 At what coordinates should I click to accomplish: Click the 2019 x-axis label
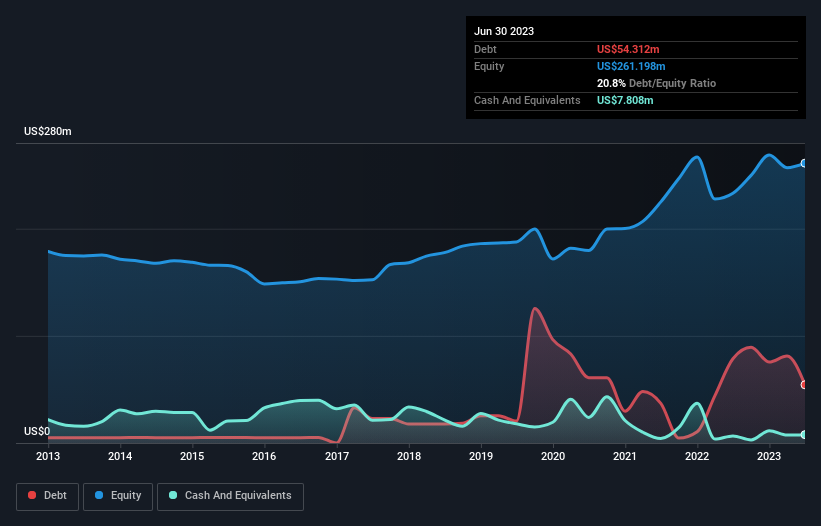(x=481, y=456)
